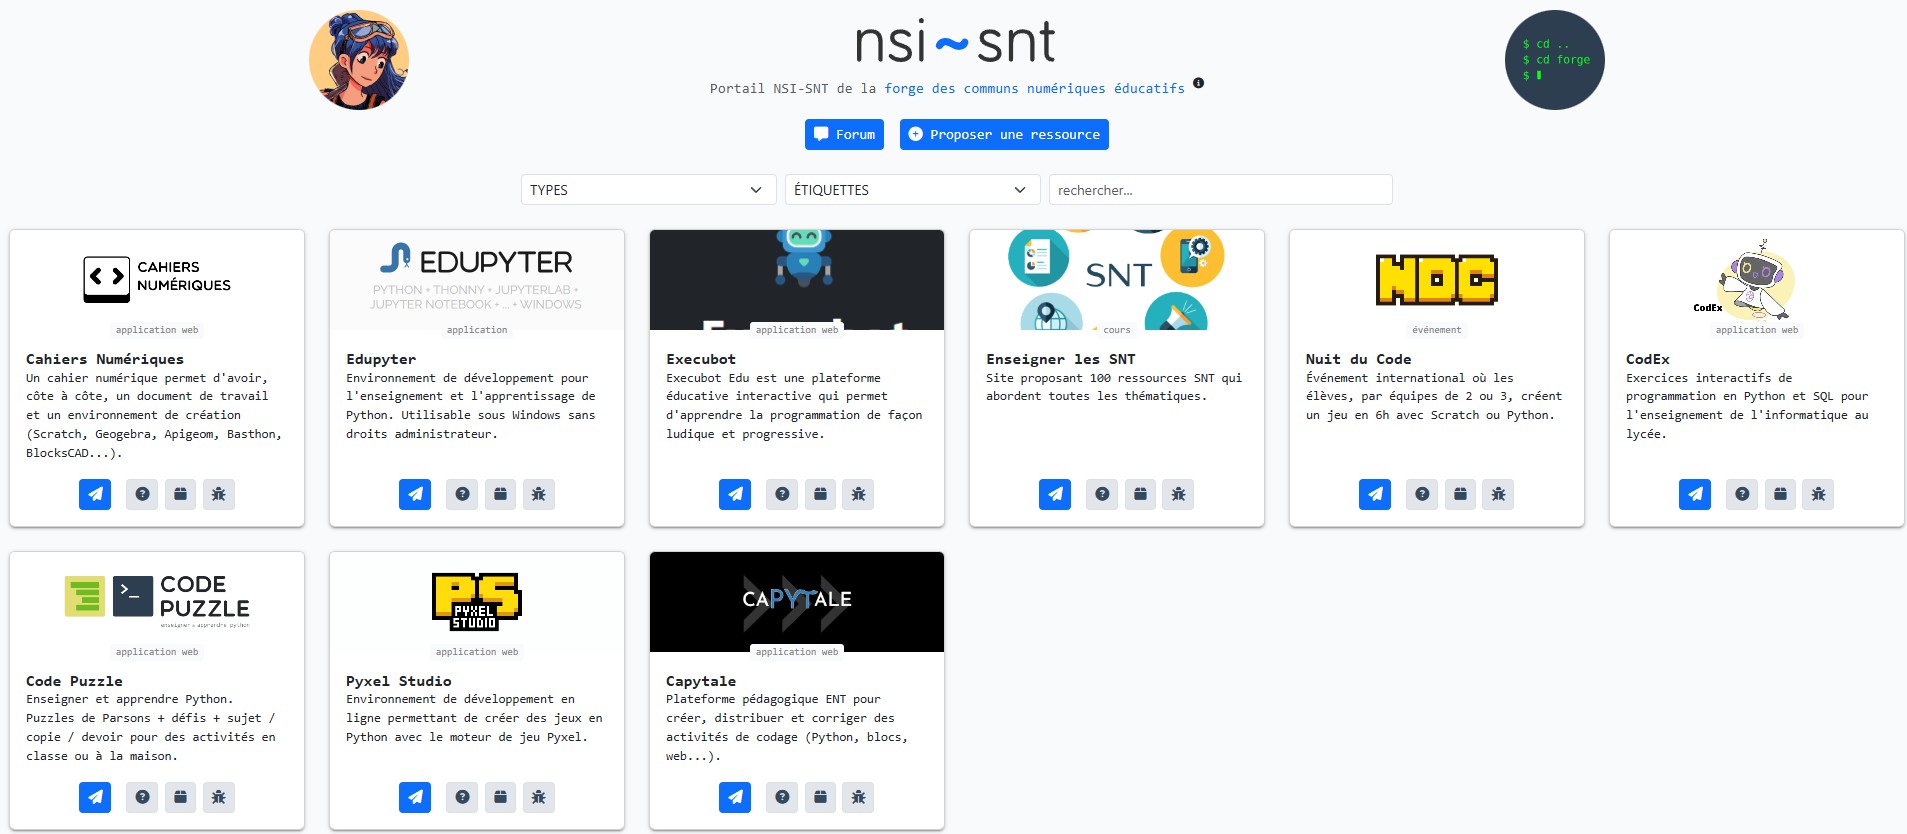
Task: Click the Capytale banner image
Action: pyautogui.click(x=797, y=601)
